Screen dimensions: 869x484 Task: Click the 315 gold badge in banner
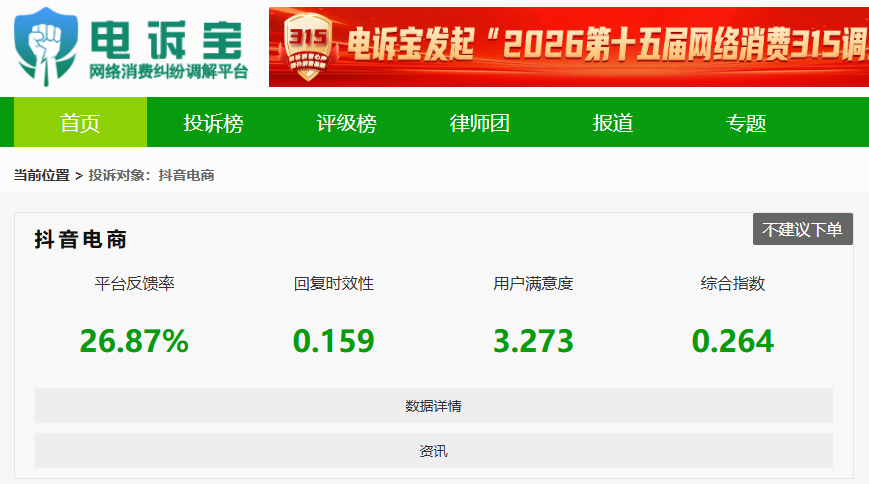click(x=308, y=47)
